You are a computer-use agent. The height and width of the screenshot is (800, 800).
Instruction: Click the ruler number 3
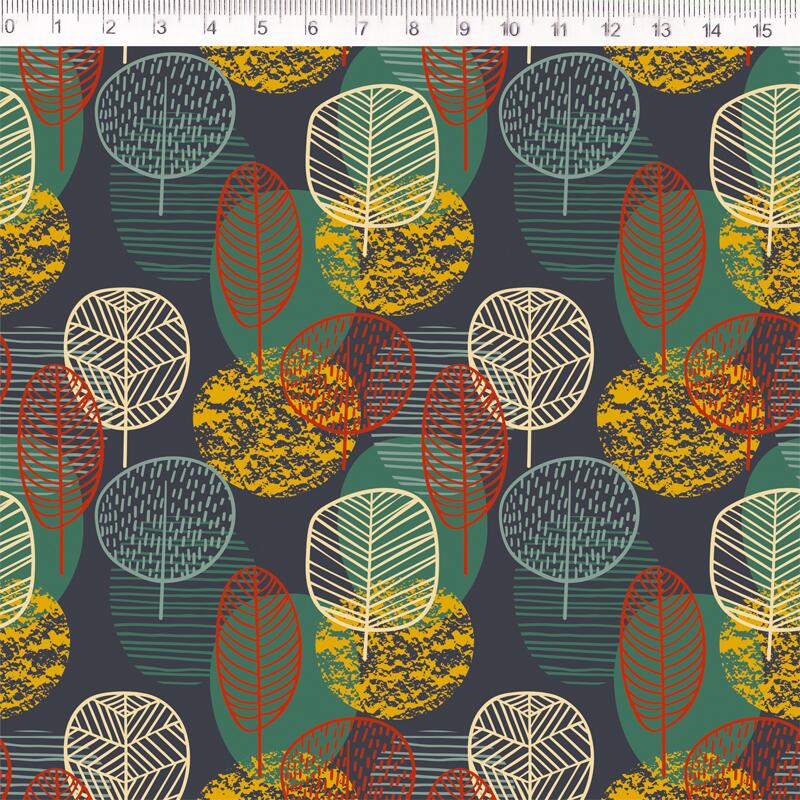(161, 28)
